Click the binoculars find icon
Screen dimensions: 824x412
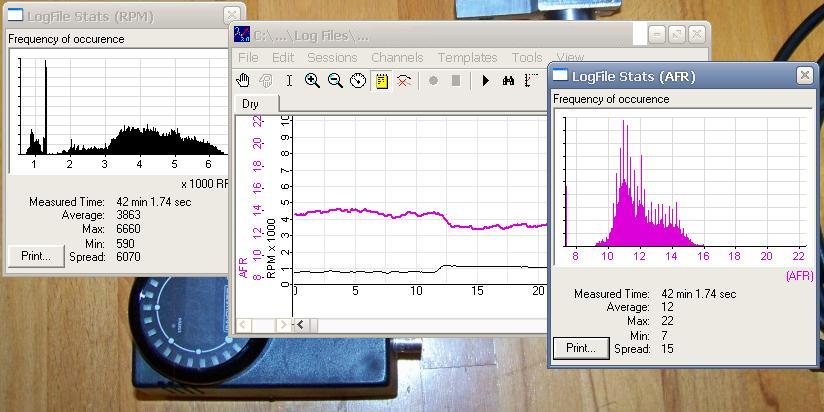(x=508, y=81)
